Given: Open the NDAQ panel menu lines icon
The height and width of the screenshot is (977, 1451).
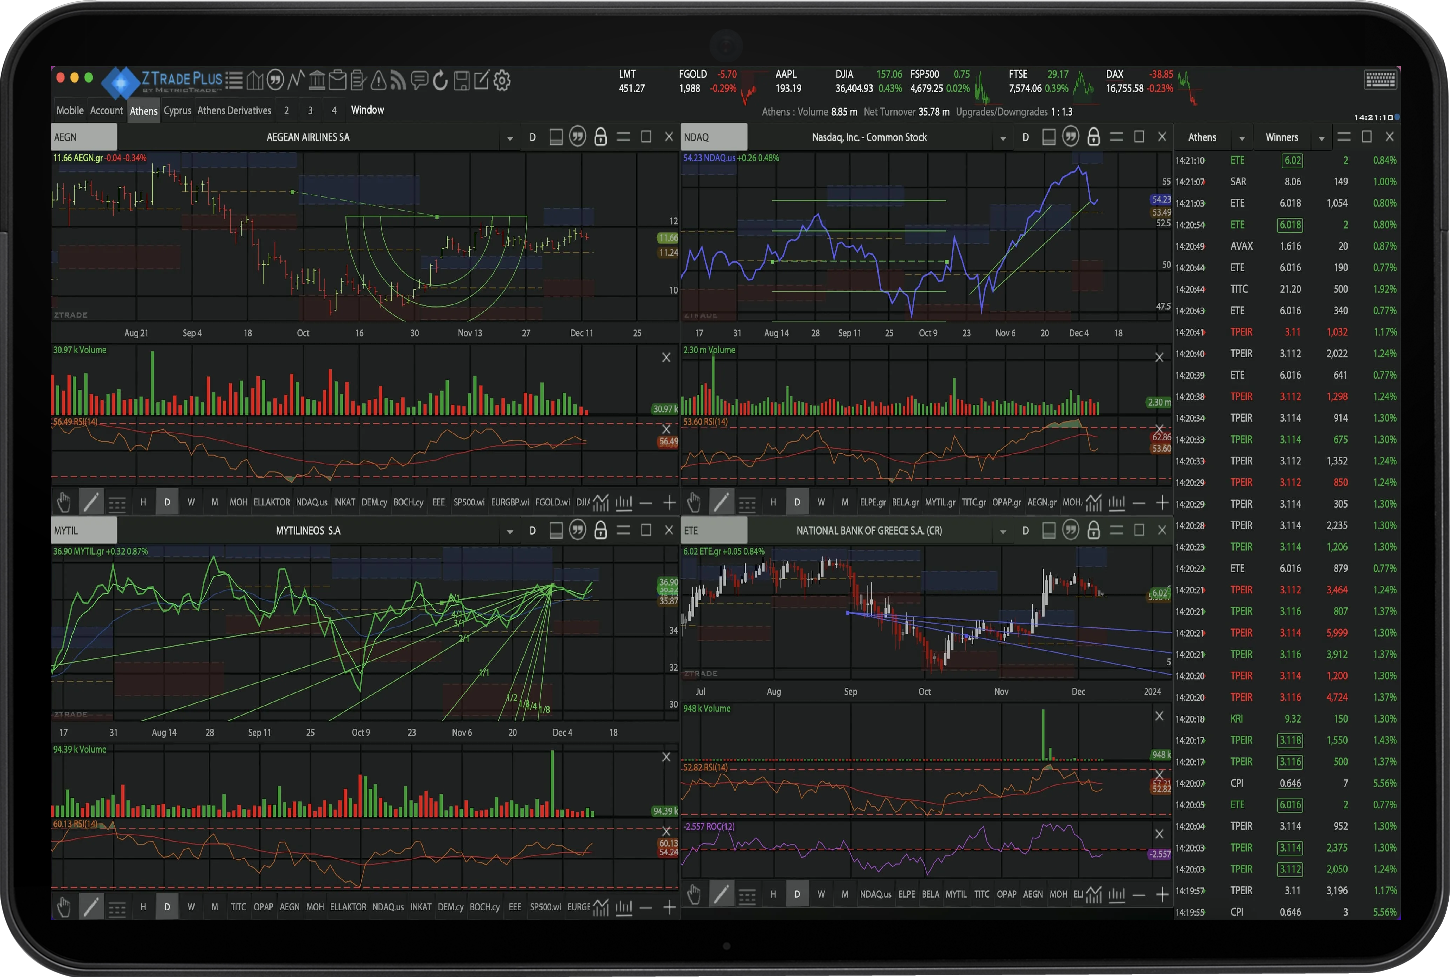Looking at the screenshot, I should (1116, 137).
